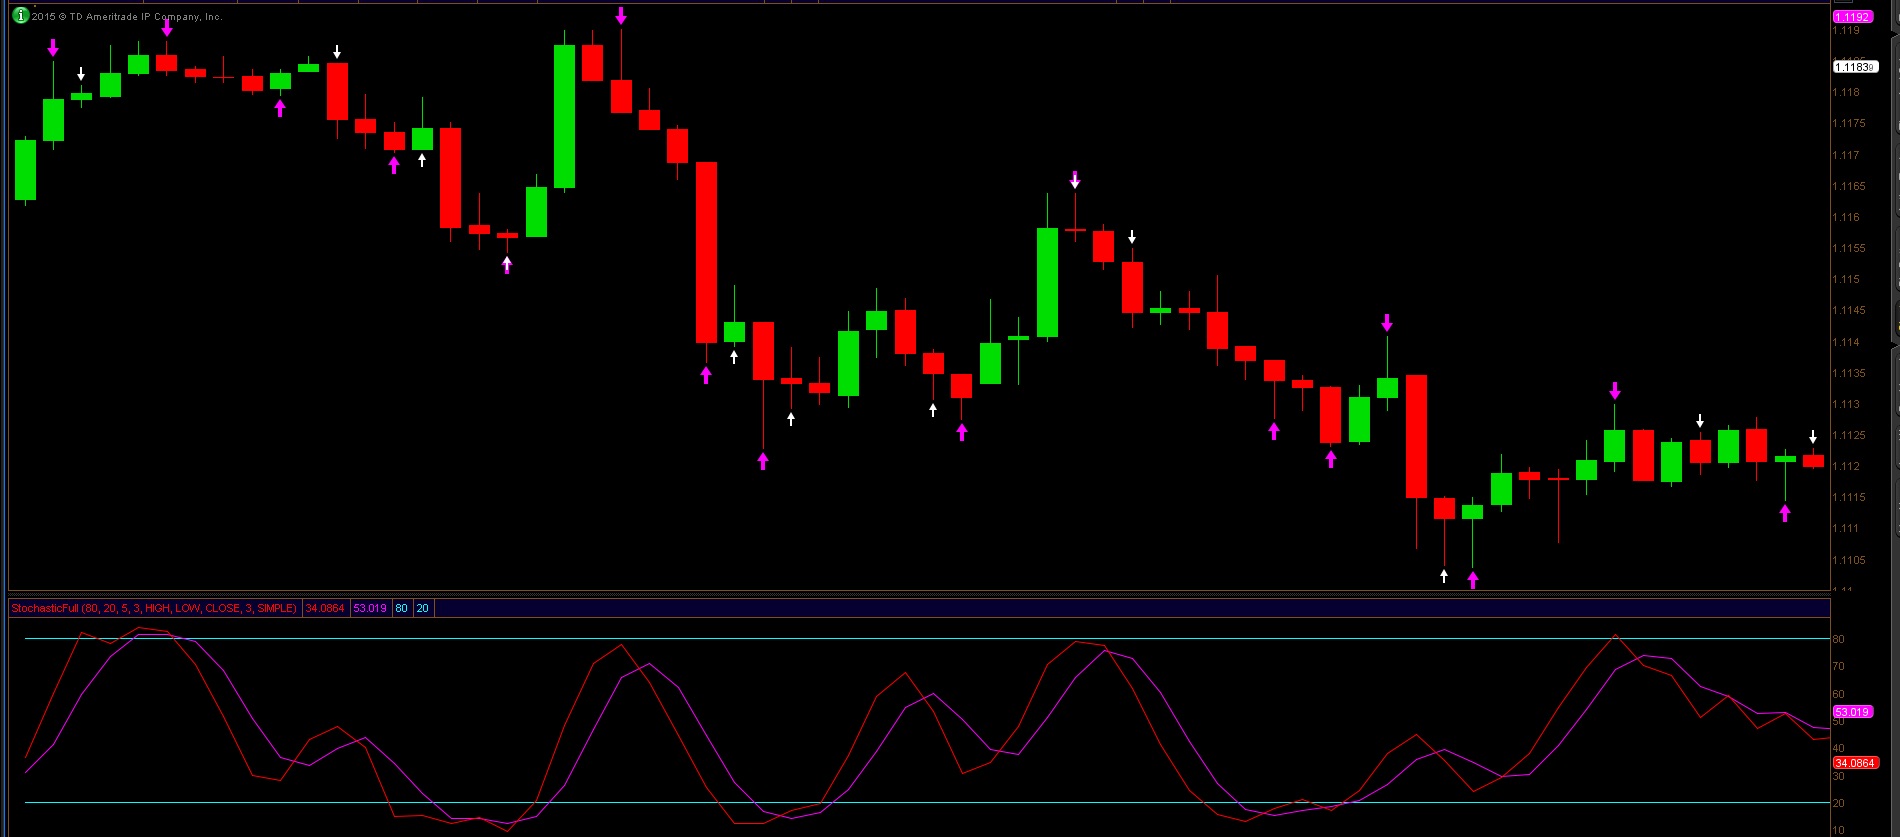Click the white 1.1183 current price bubble

(x=1854, y=67)
